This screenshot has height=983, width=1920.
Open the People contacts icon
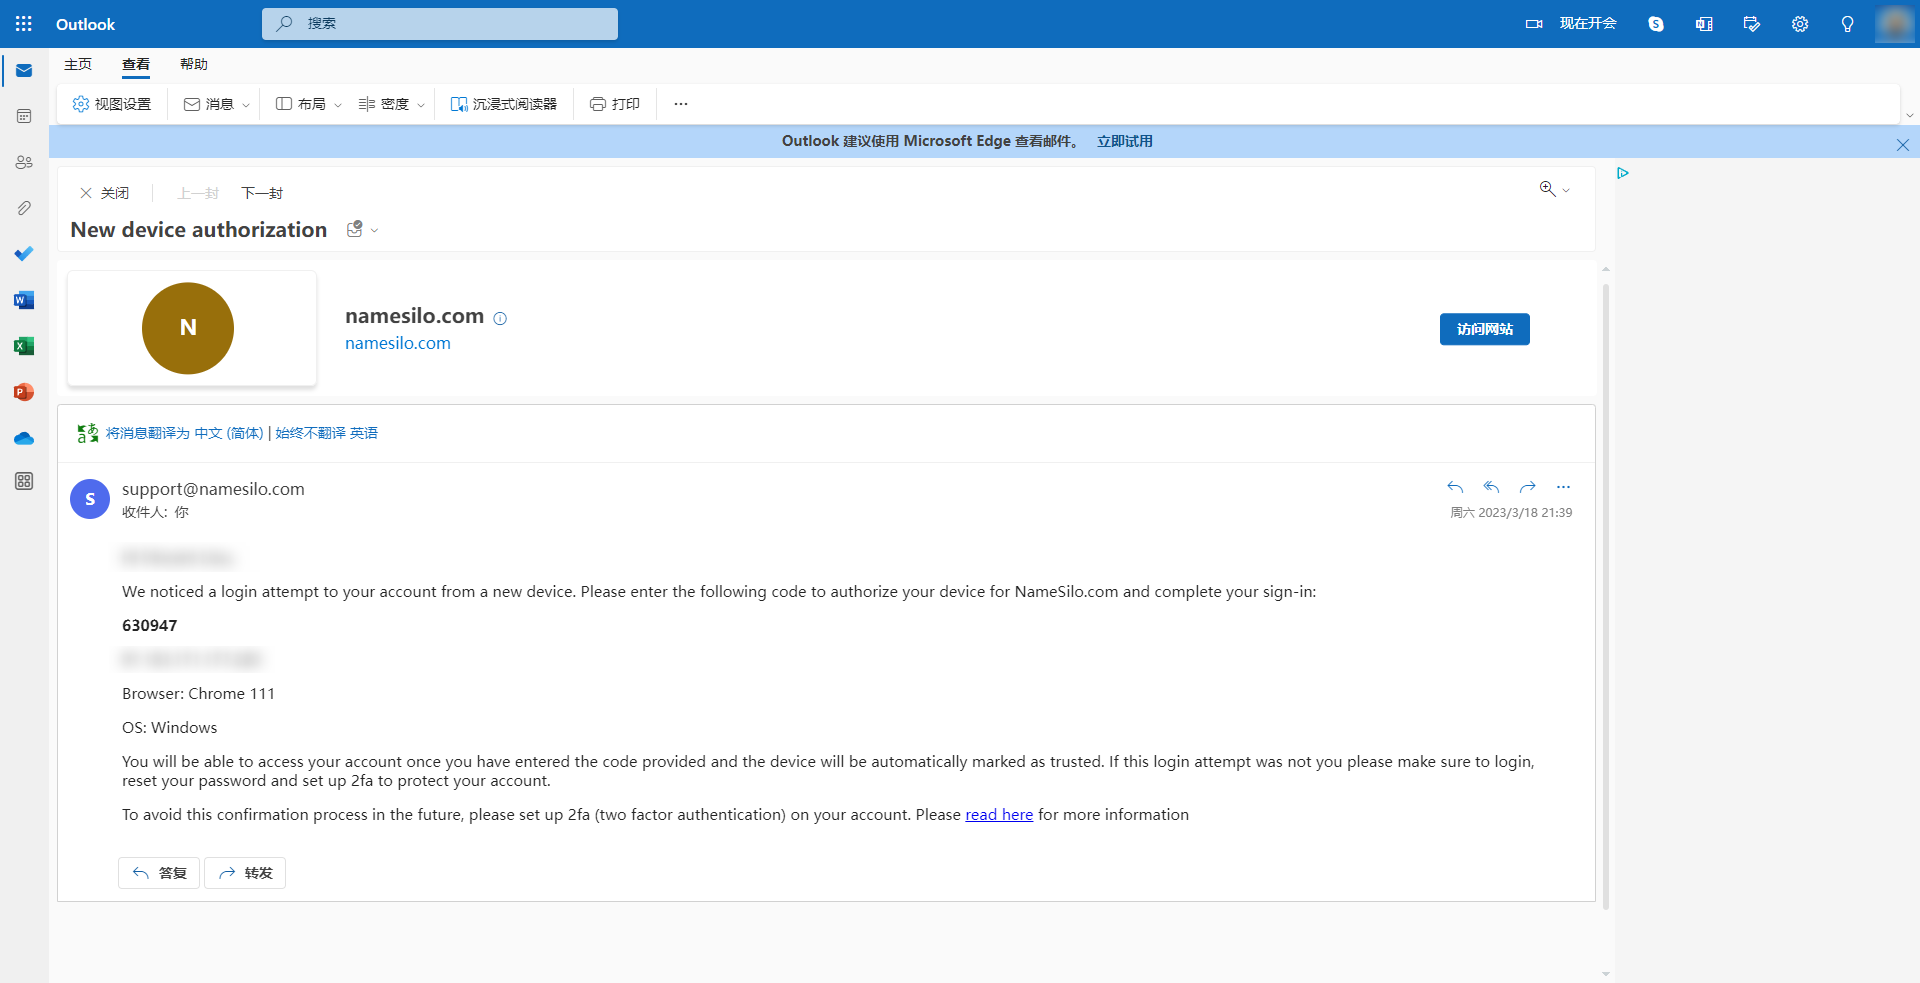point(24,162)
